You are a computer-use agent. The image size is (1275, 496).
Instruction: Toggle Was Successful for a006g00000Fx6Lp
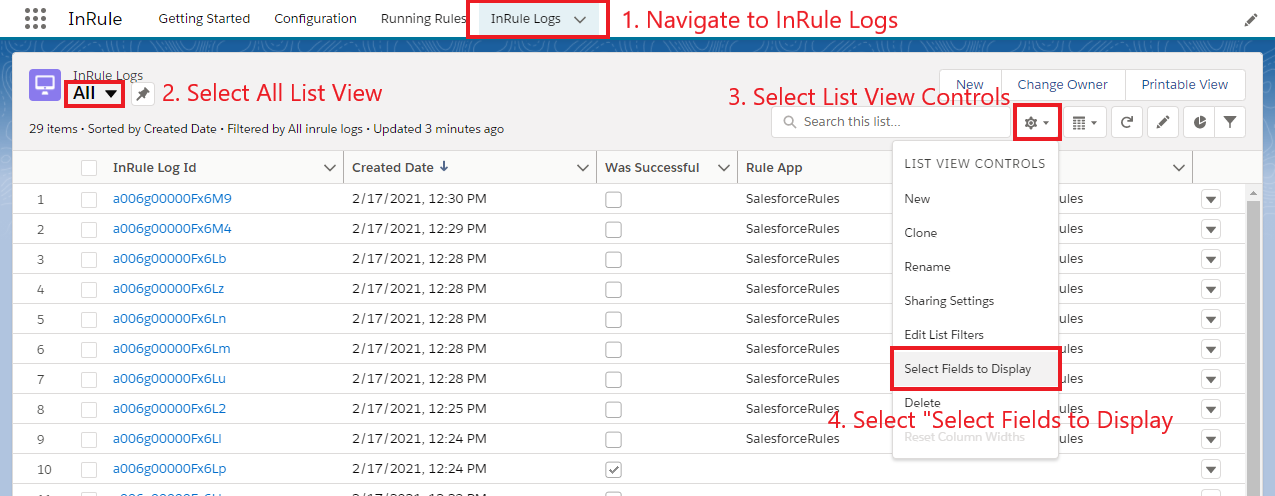pyautogui.click(x=613, y=469)
